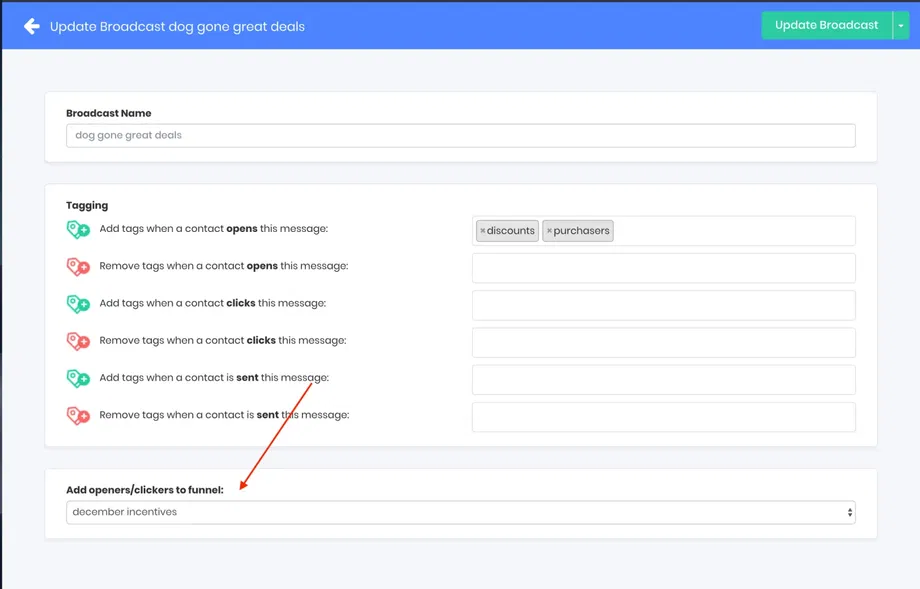The height and width of the screenshot is (589, 920).
Task: Click the green add-tags icon beside "sent" row
Action: 78,378
